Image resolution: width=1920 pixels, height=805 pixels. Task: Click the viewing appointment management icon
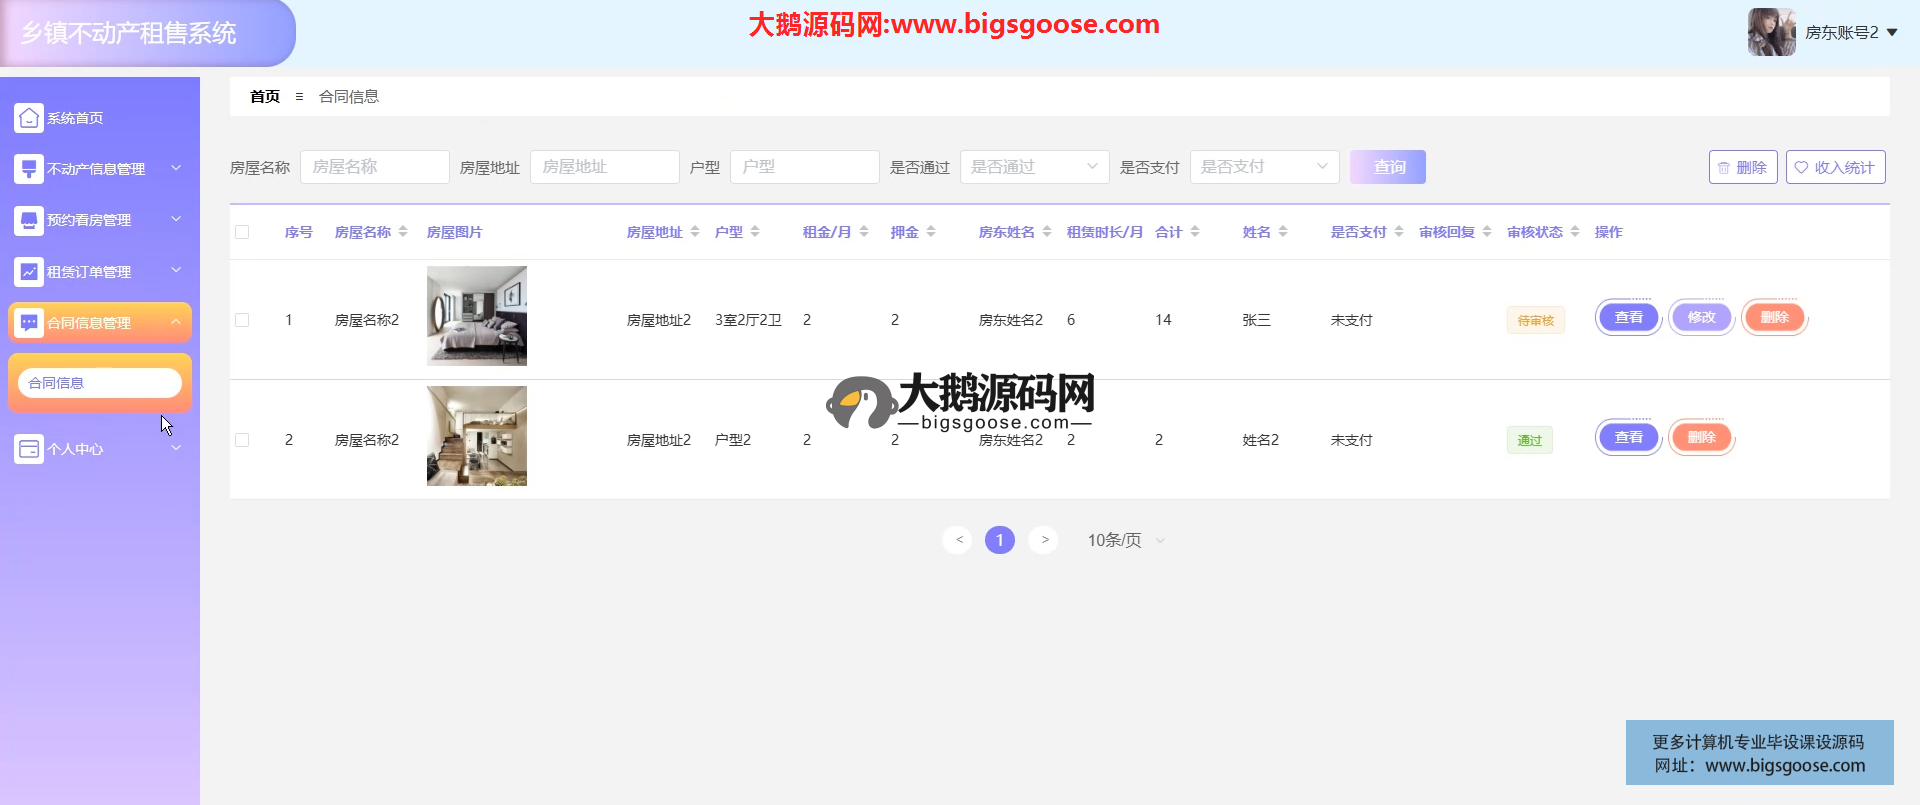point(29,220)
